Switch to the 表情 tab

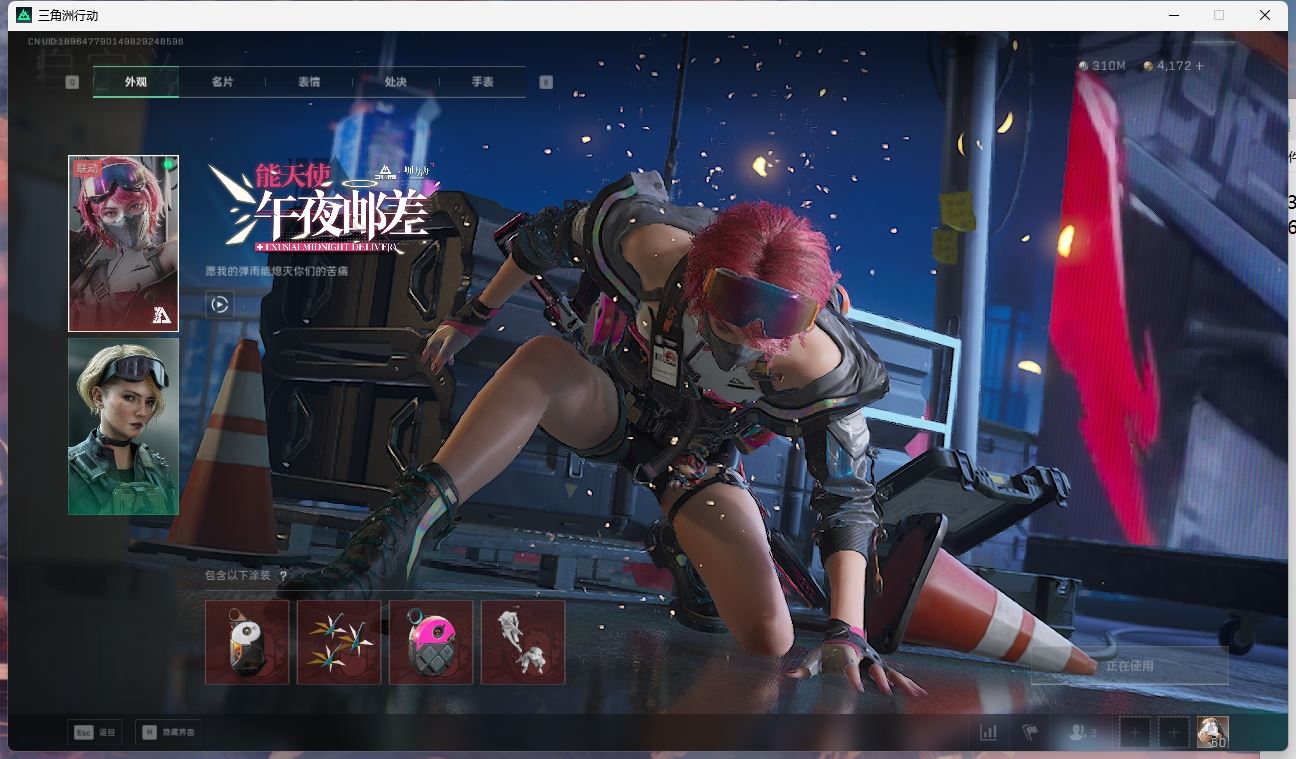coord(309,82)
